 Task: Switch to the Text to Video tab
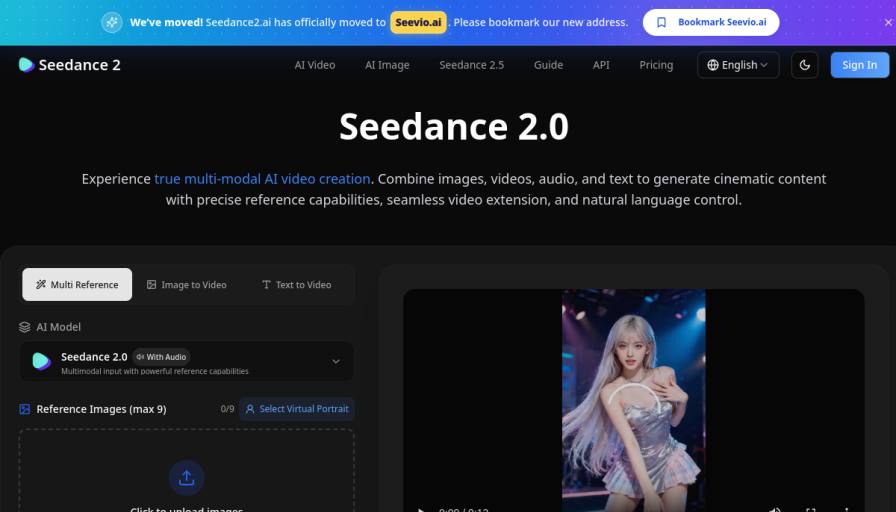[x=297, y=285]
